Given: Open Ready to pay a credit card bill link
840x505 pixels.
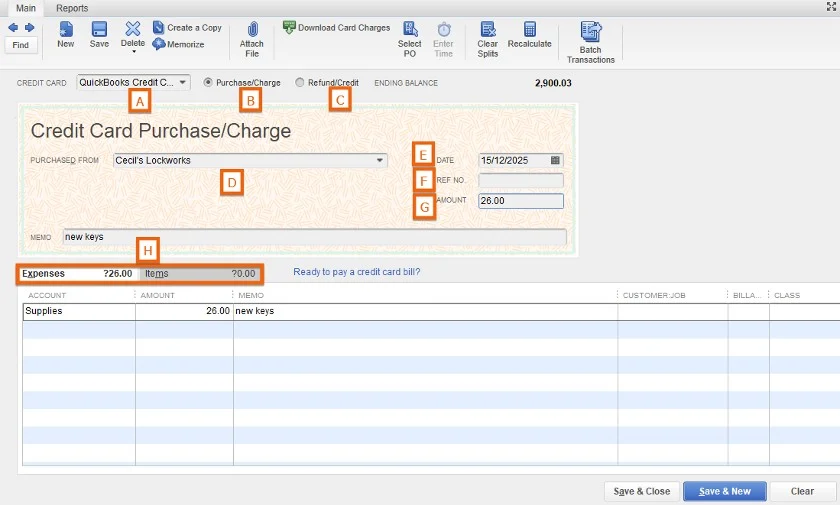Looking at the screenshot, I should pyautogui.click(x=357, y=272).
